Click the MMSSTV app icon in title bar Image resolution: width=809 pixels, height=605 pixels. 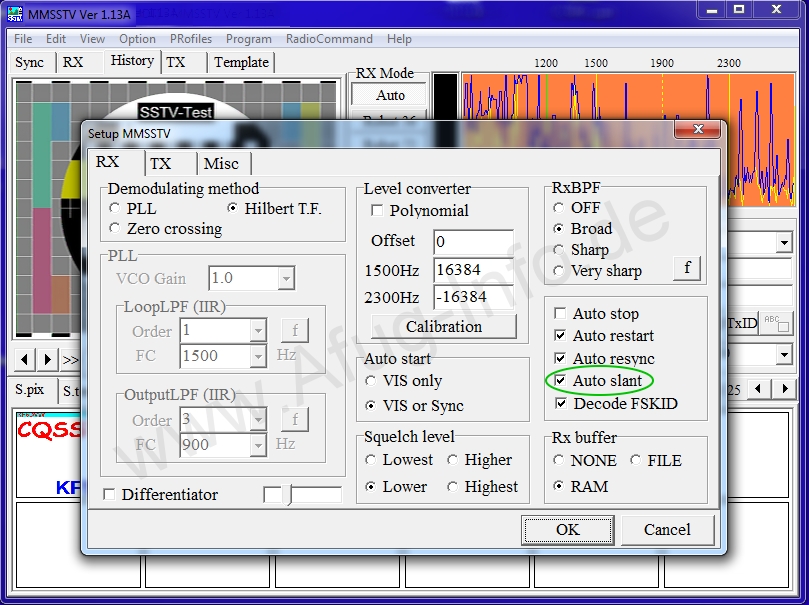pyautogui.click(x=15, y=14)
